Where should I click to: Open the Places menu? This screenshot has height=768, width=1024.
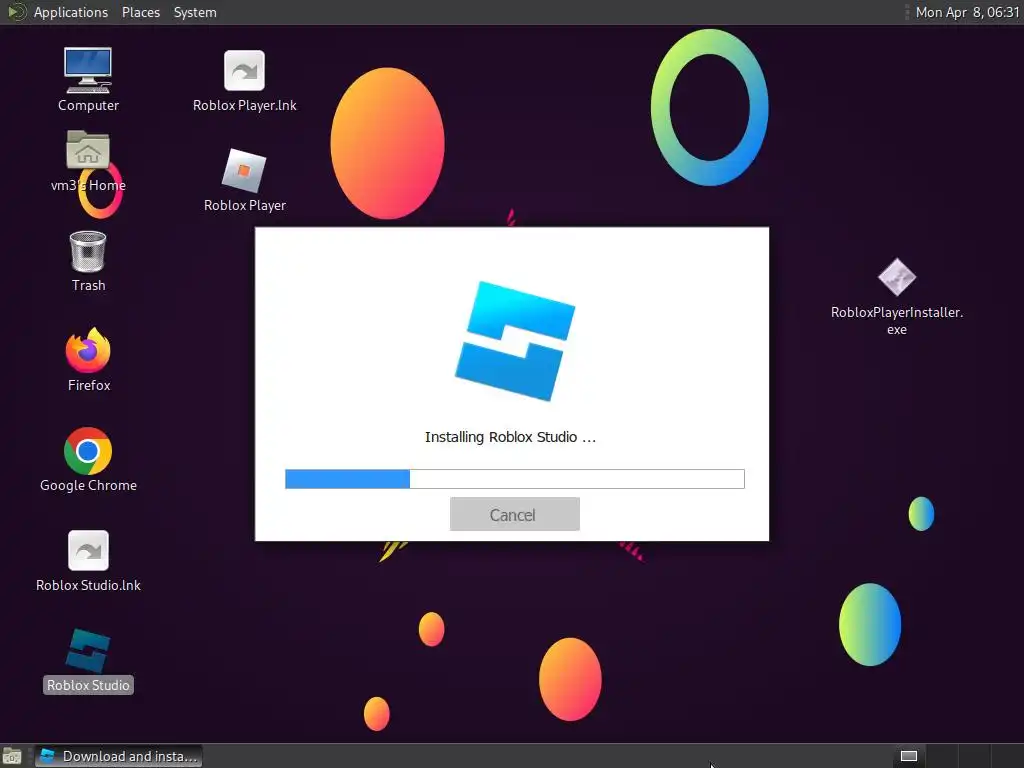coord(140,12)
